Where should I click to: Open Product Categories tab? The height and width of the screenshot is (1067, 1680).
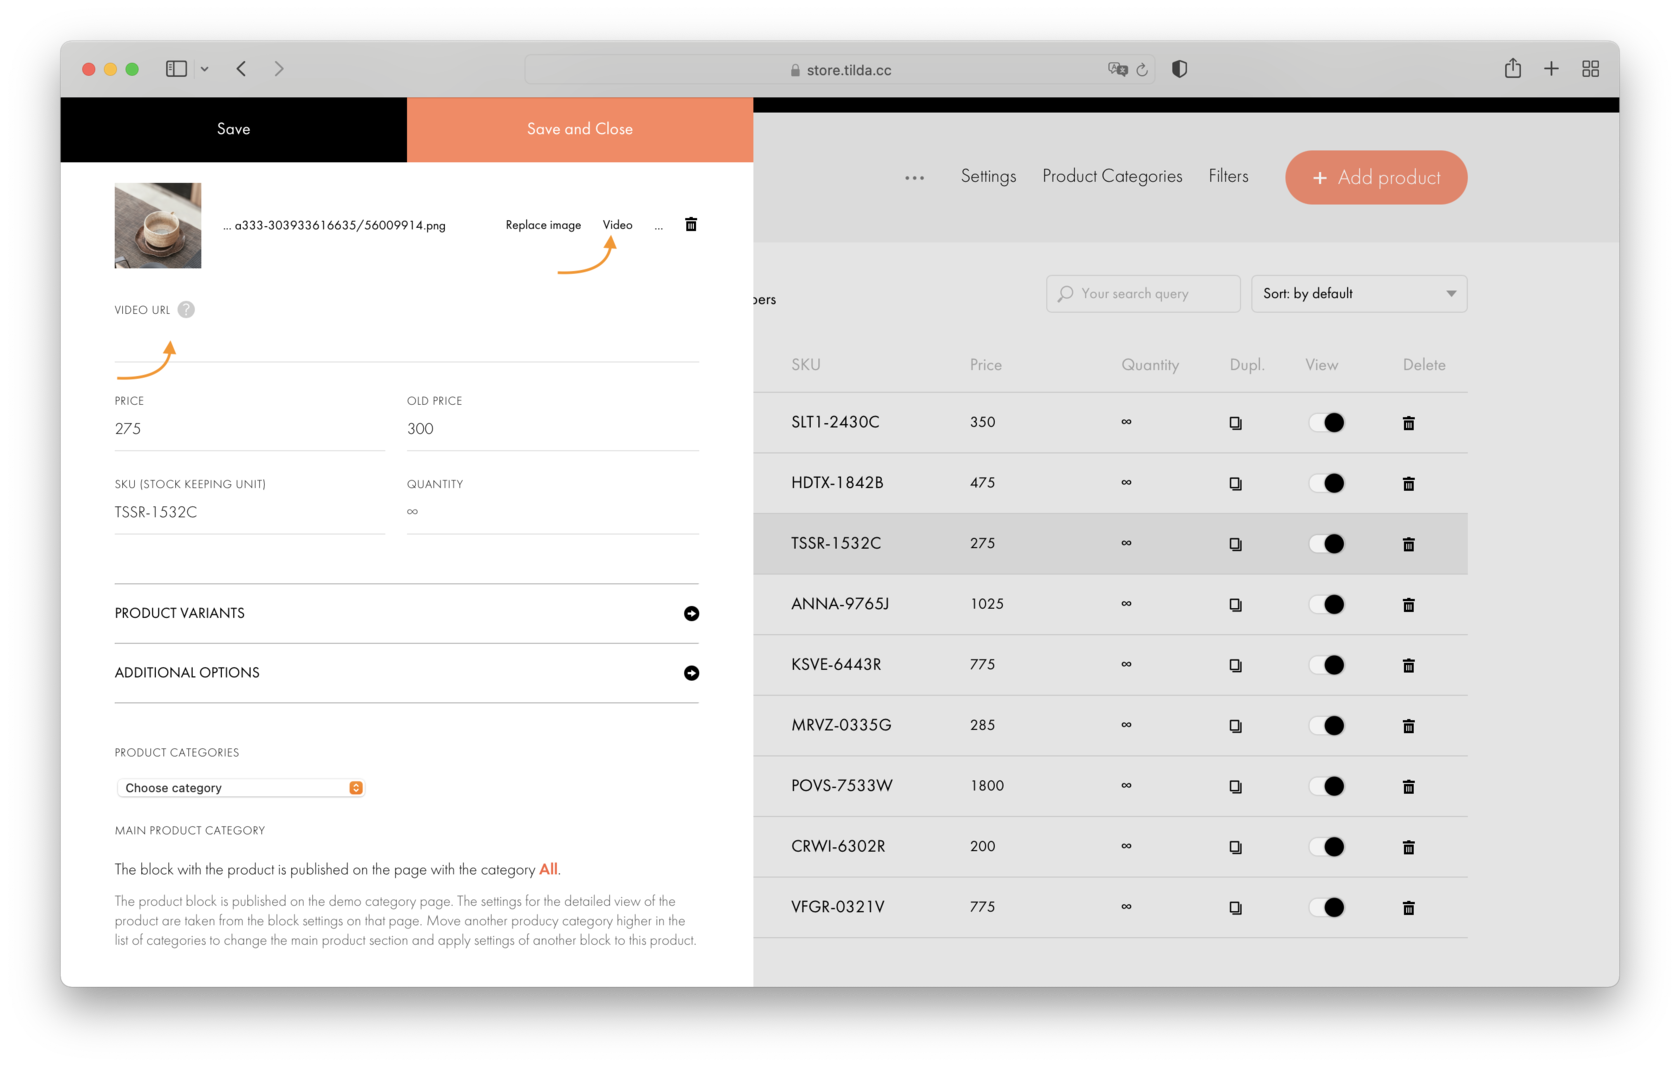1112,176
